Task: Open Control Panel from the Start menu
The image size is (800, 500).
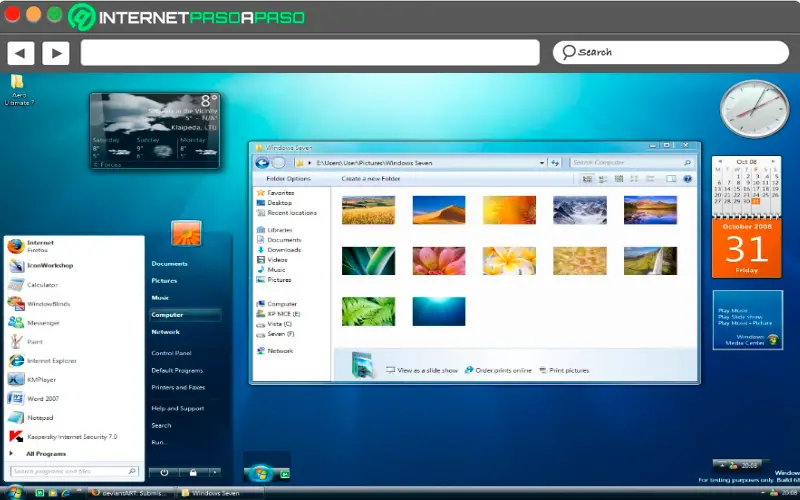Action: [x=171, y=353]
